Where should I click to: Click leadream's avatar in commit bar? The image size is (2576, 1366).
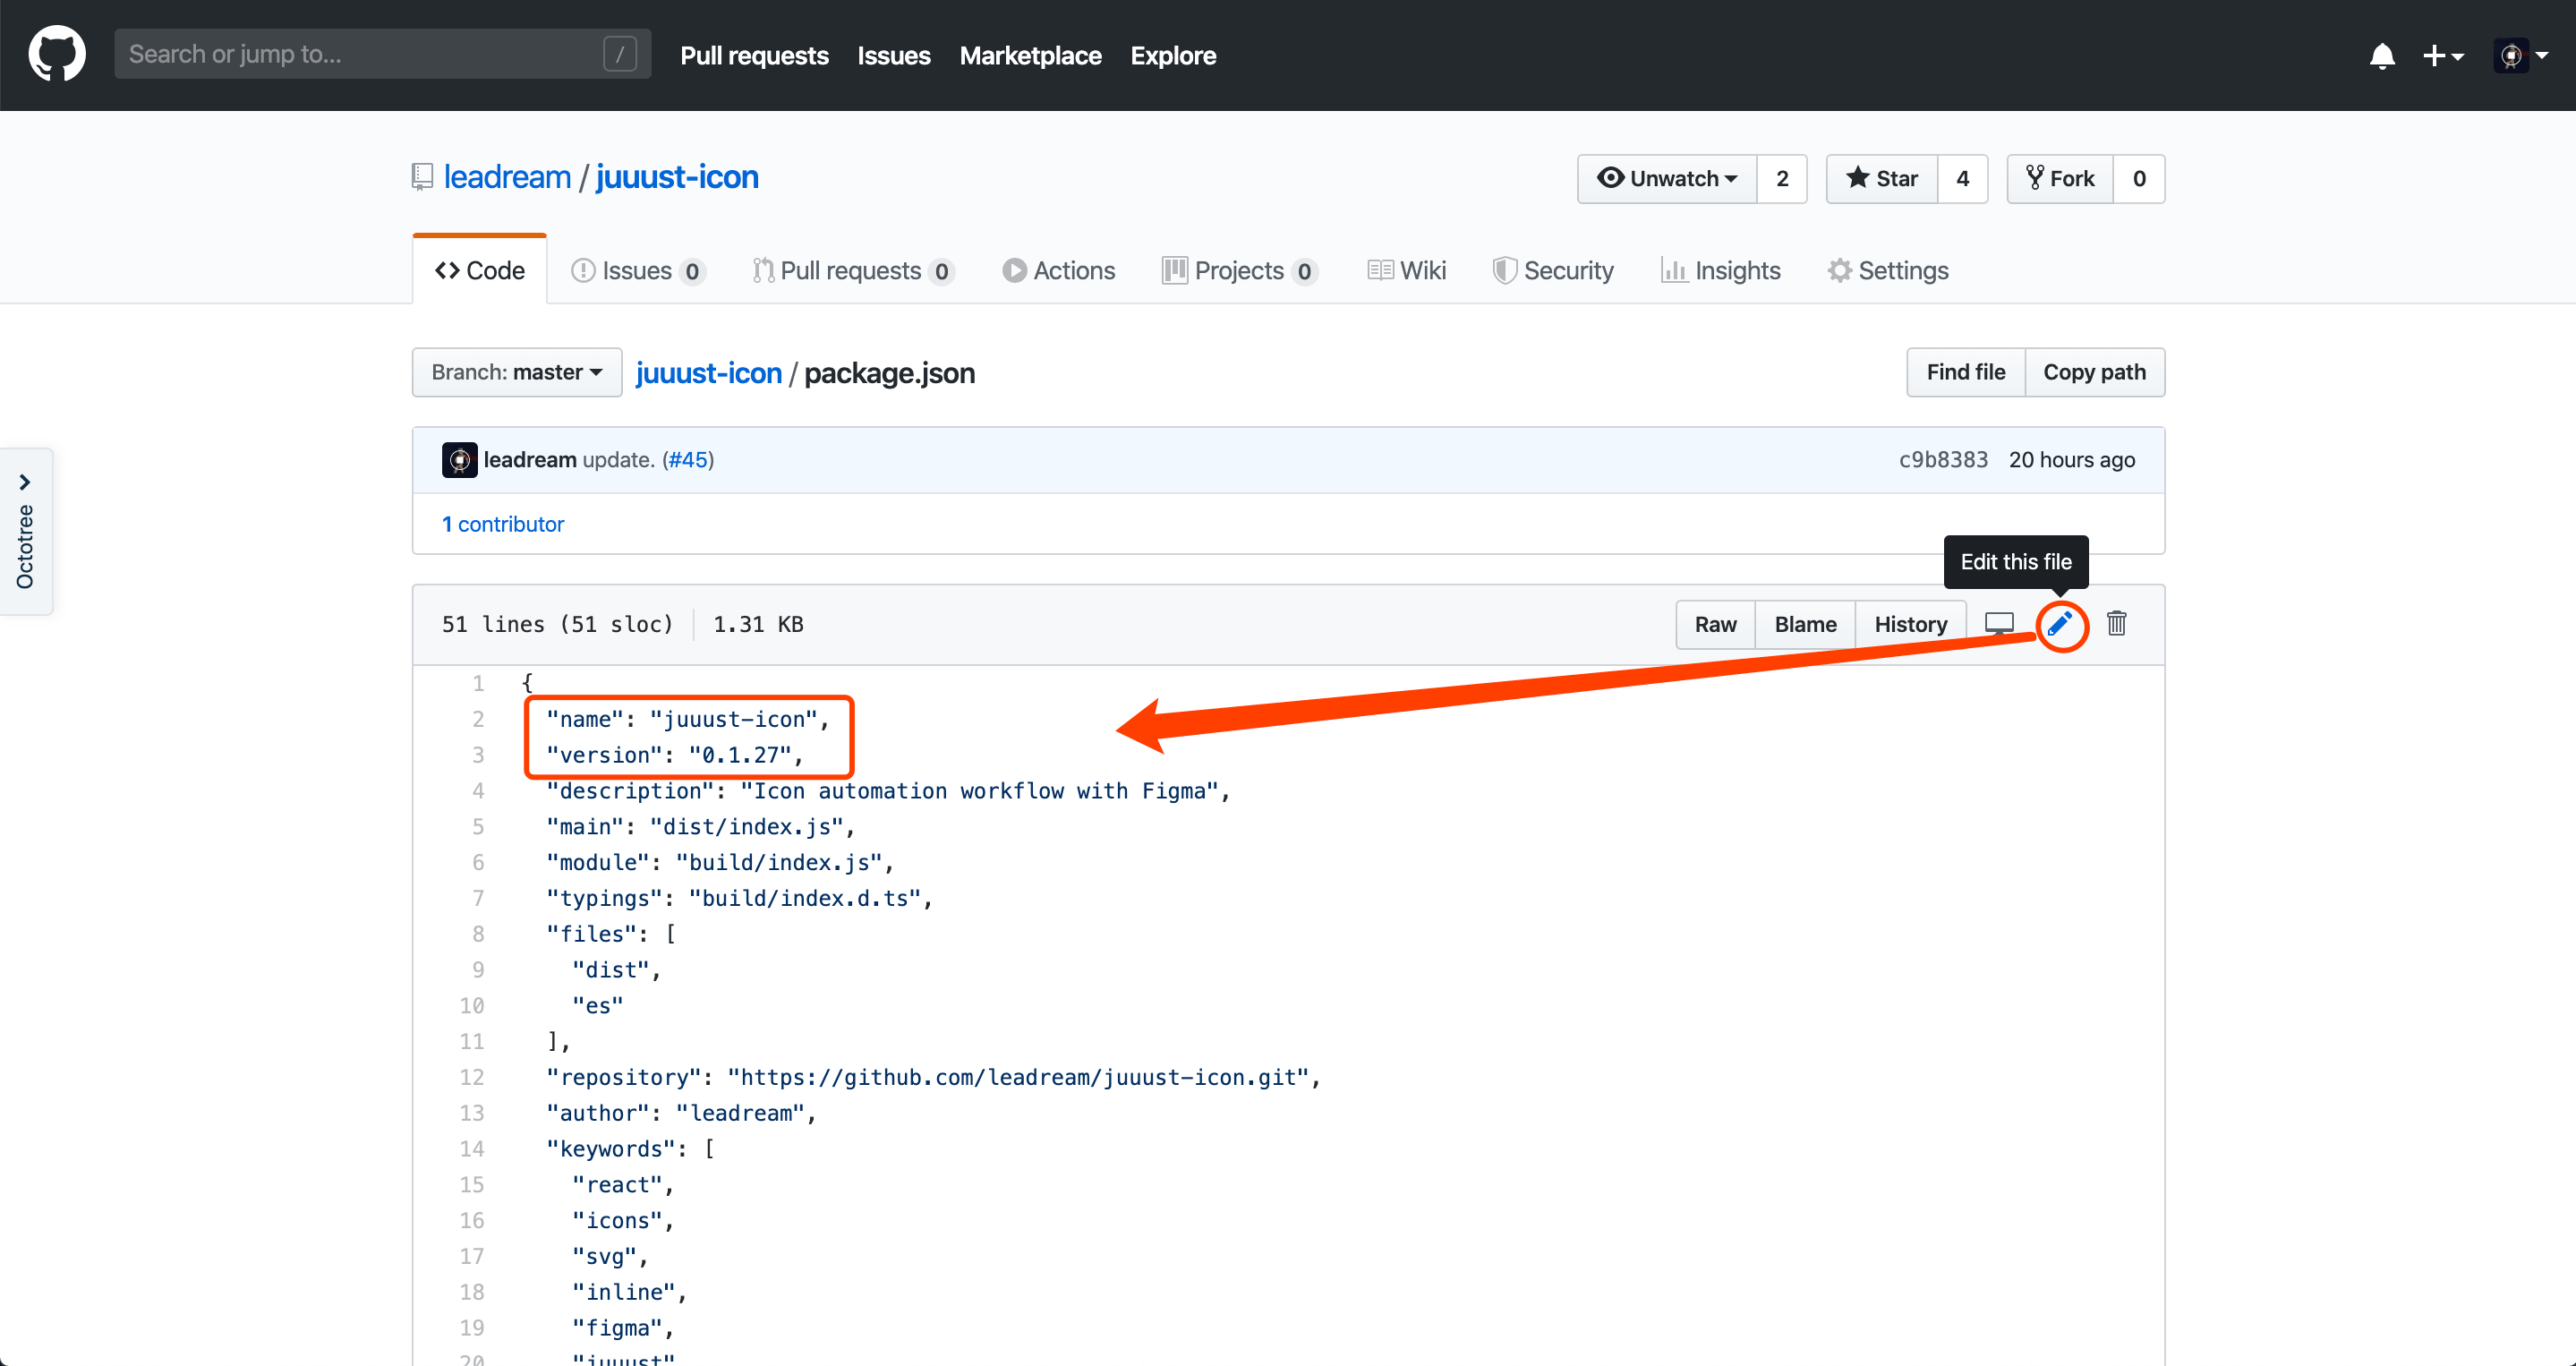tap(459, 460)
